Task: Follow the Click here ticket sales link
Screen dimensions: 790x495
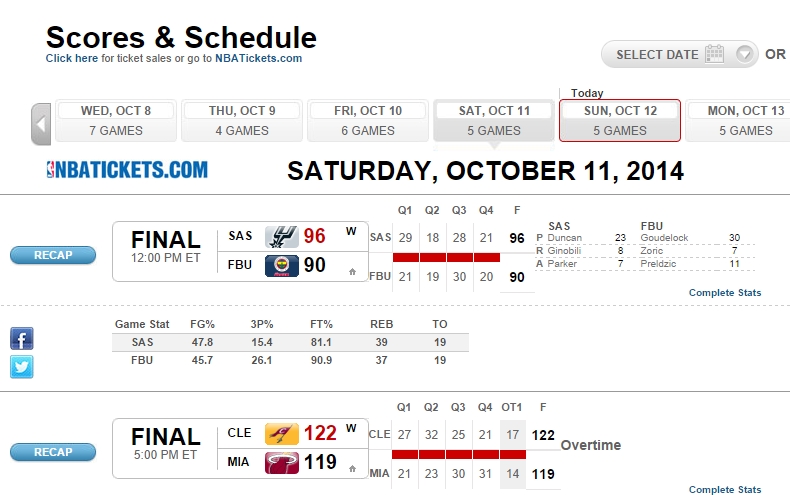Action: pos(72,58)
